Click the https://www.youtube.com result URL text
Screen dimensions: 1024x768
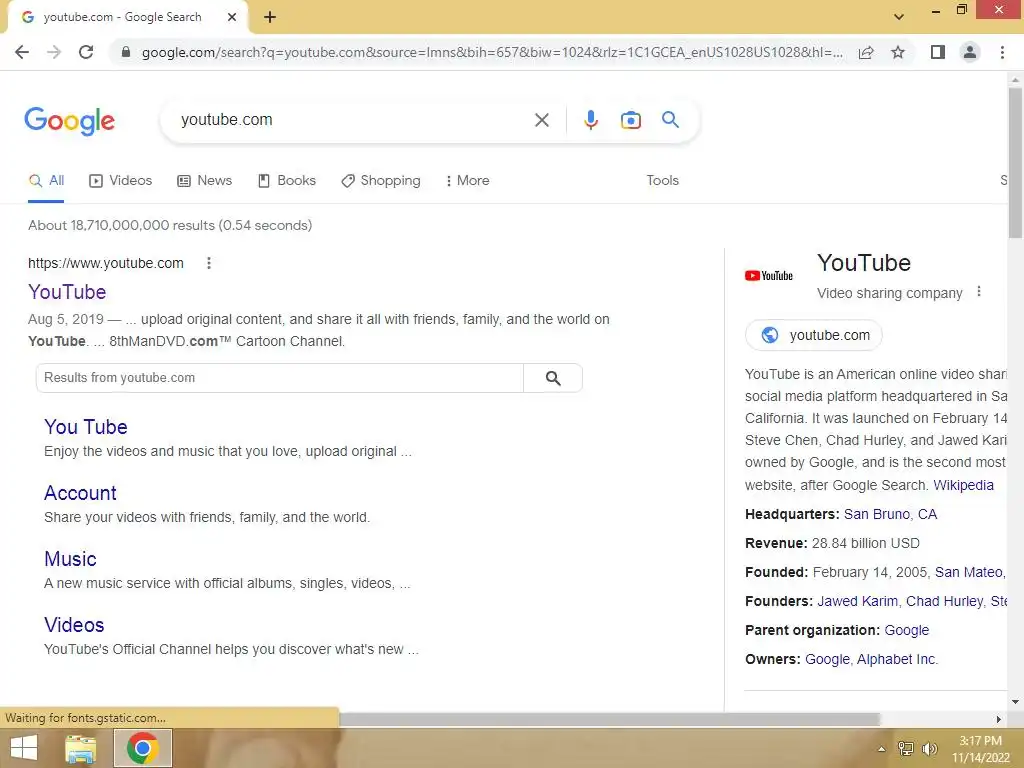tap(106, 263)
